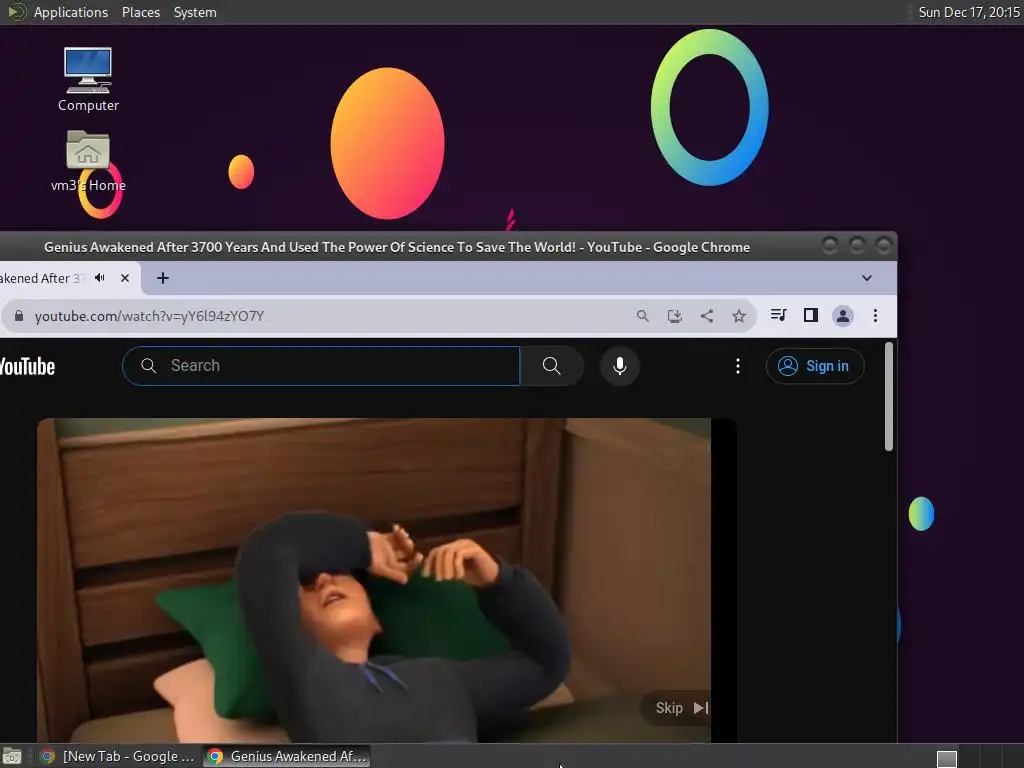Focus the YouTube Search field
Screen dimensions: 1024x768
(321, 366)
